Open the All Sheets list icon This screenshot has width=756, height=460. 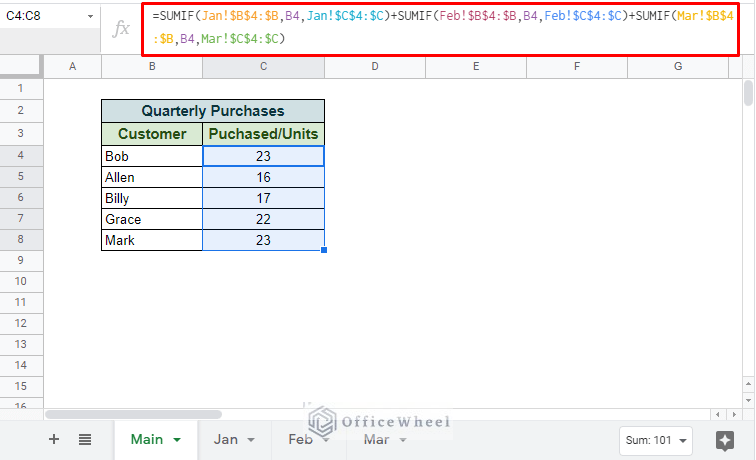click(x=85, y=439)
